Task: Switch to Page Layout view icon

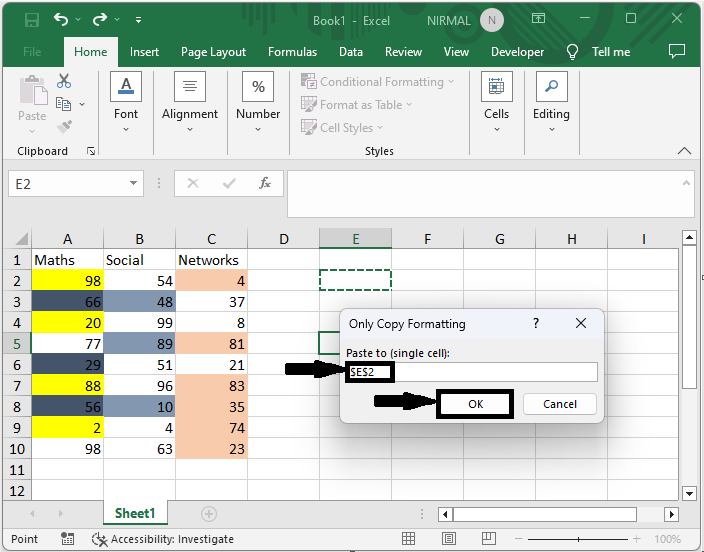Action: 449,538
